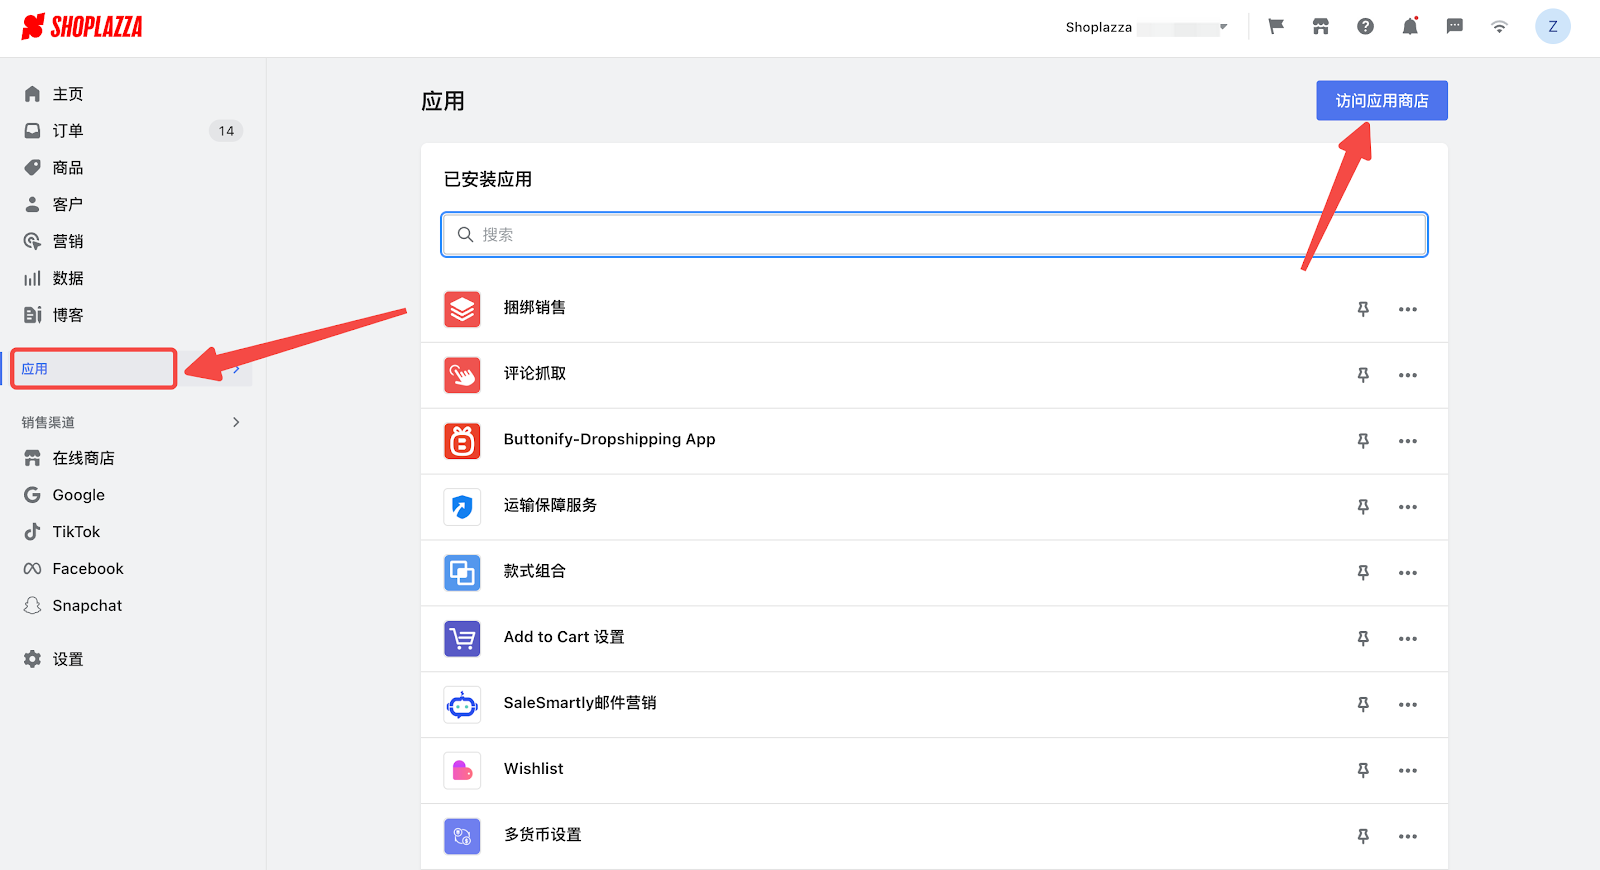Pin the 捆绑销售 app
This screenshot has height=870, width=1600.
pyautogui.click(x=1363, y=309)
